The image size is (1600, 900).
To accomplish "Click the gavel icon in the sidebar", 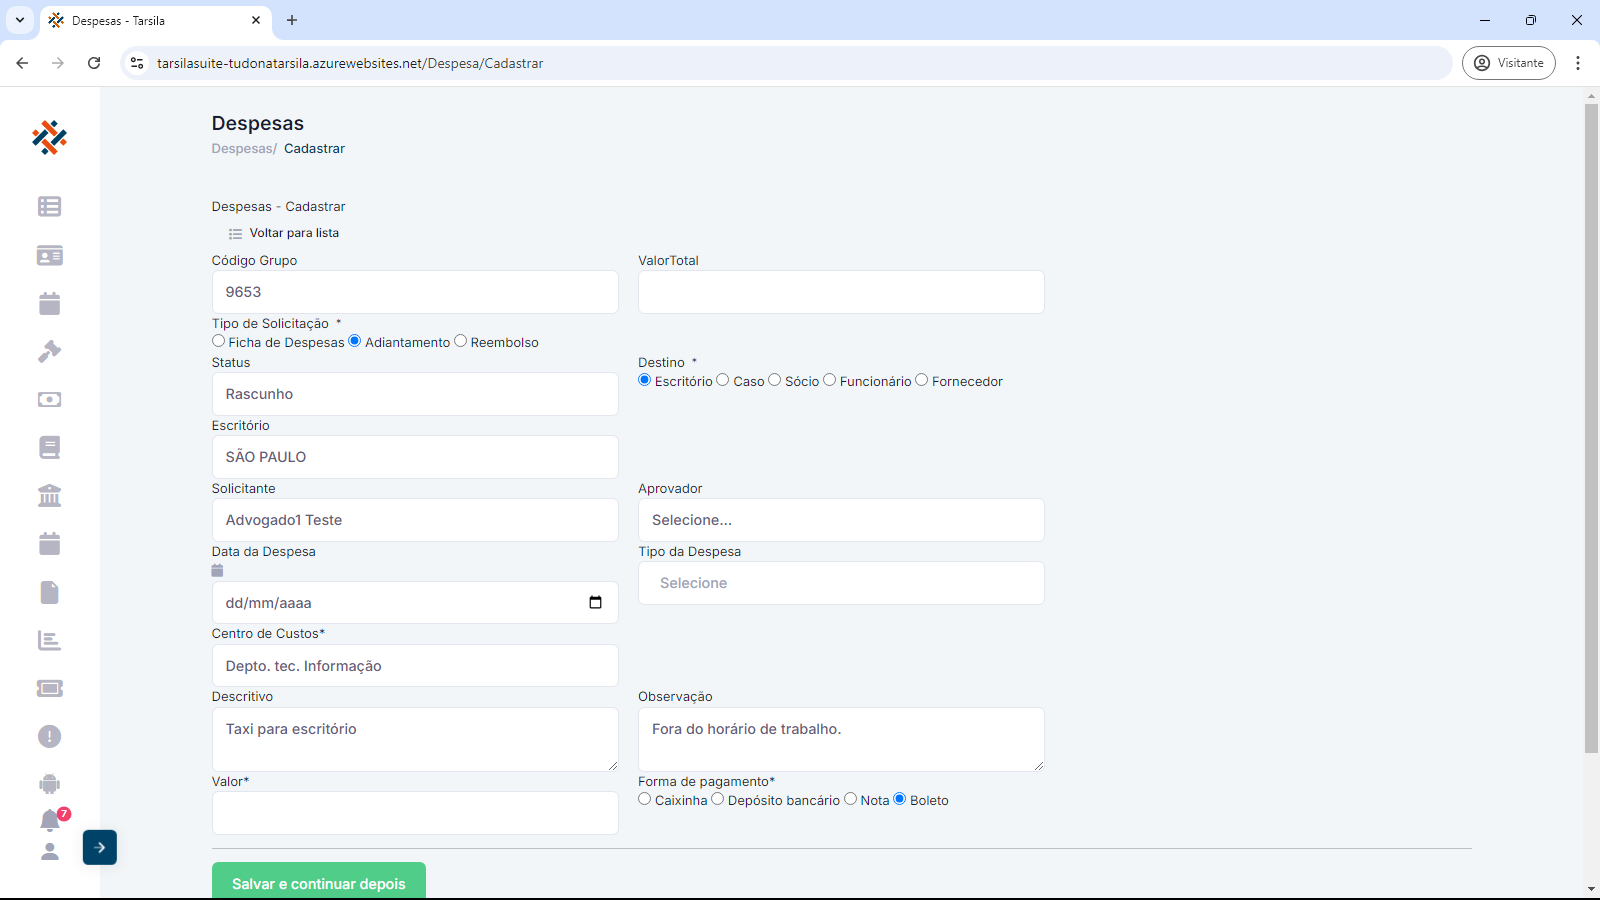I will (x=49, y=351).
